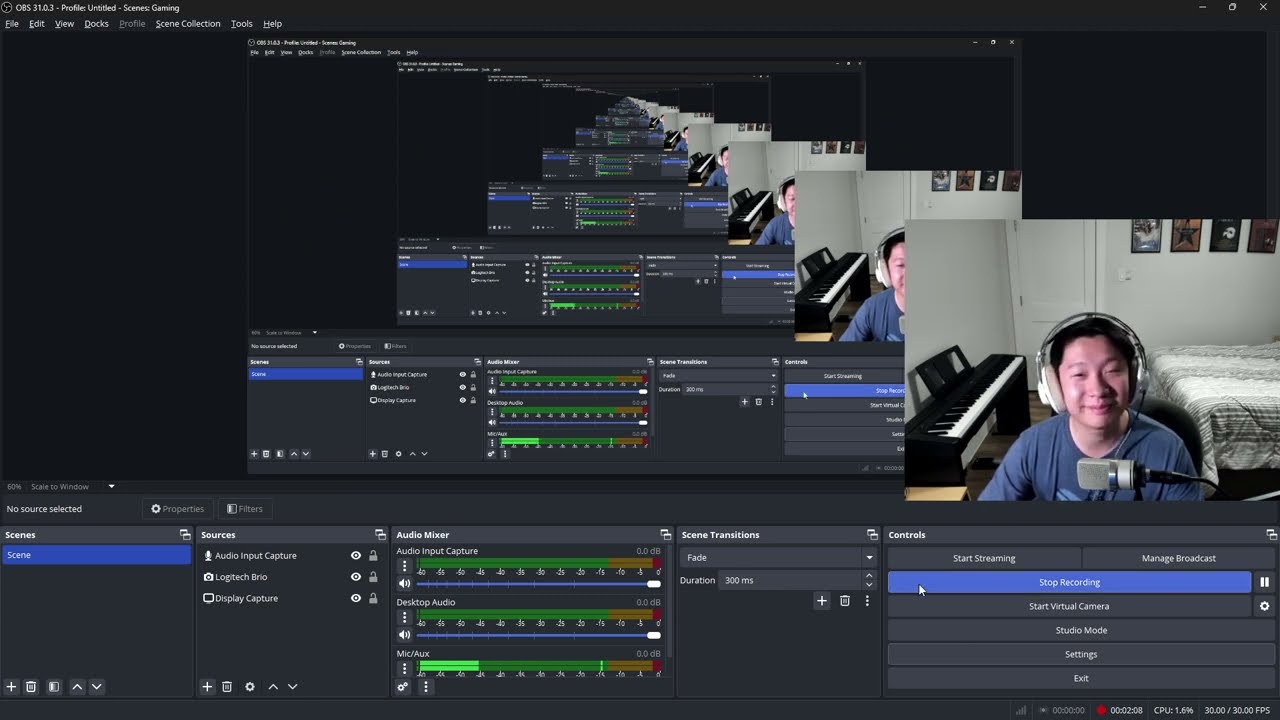Toggle lock on Display Capture source
This screenshot has width=1280, height=720.
(x=373, y=598)
